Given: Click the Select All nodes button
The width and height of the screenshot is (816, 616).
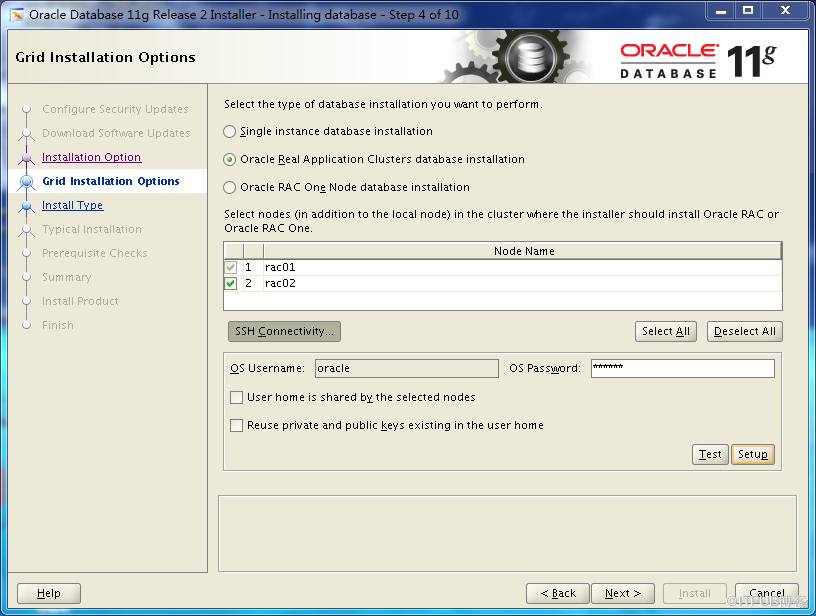Looking at the screenshot, I should click(666, 331).
